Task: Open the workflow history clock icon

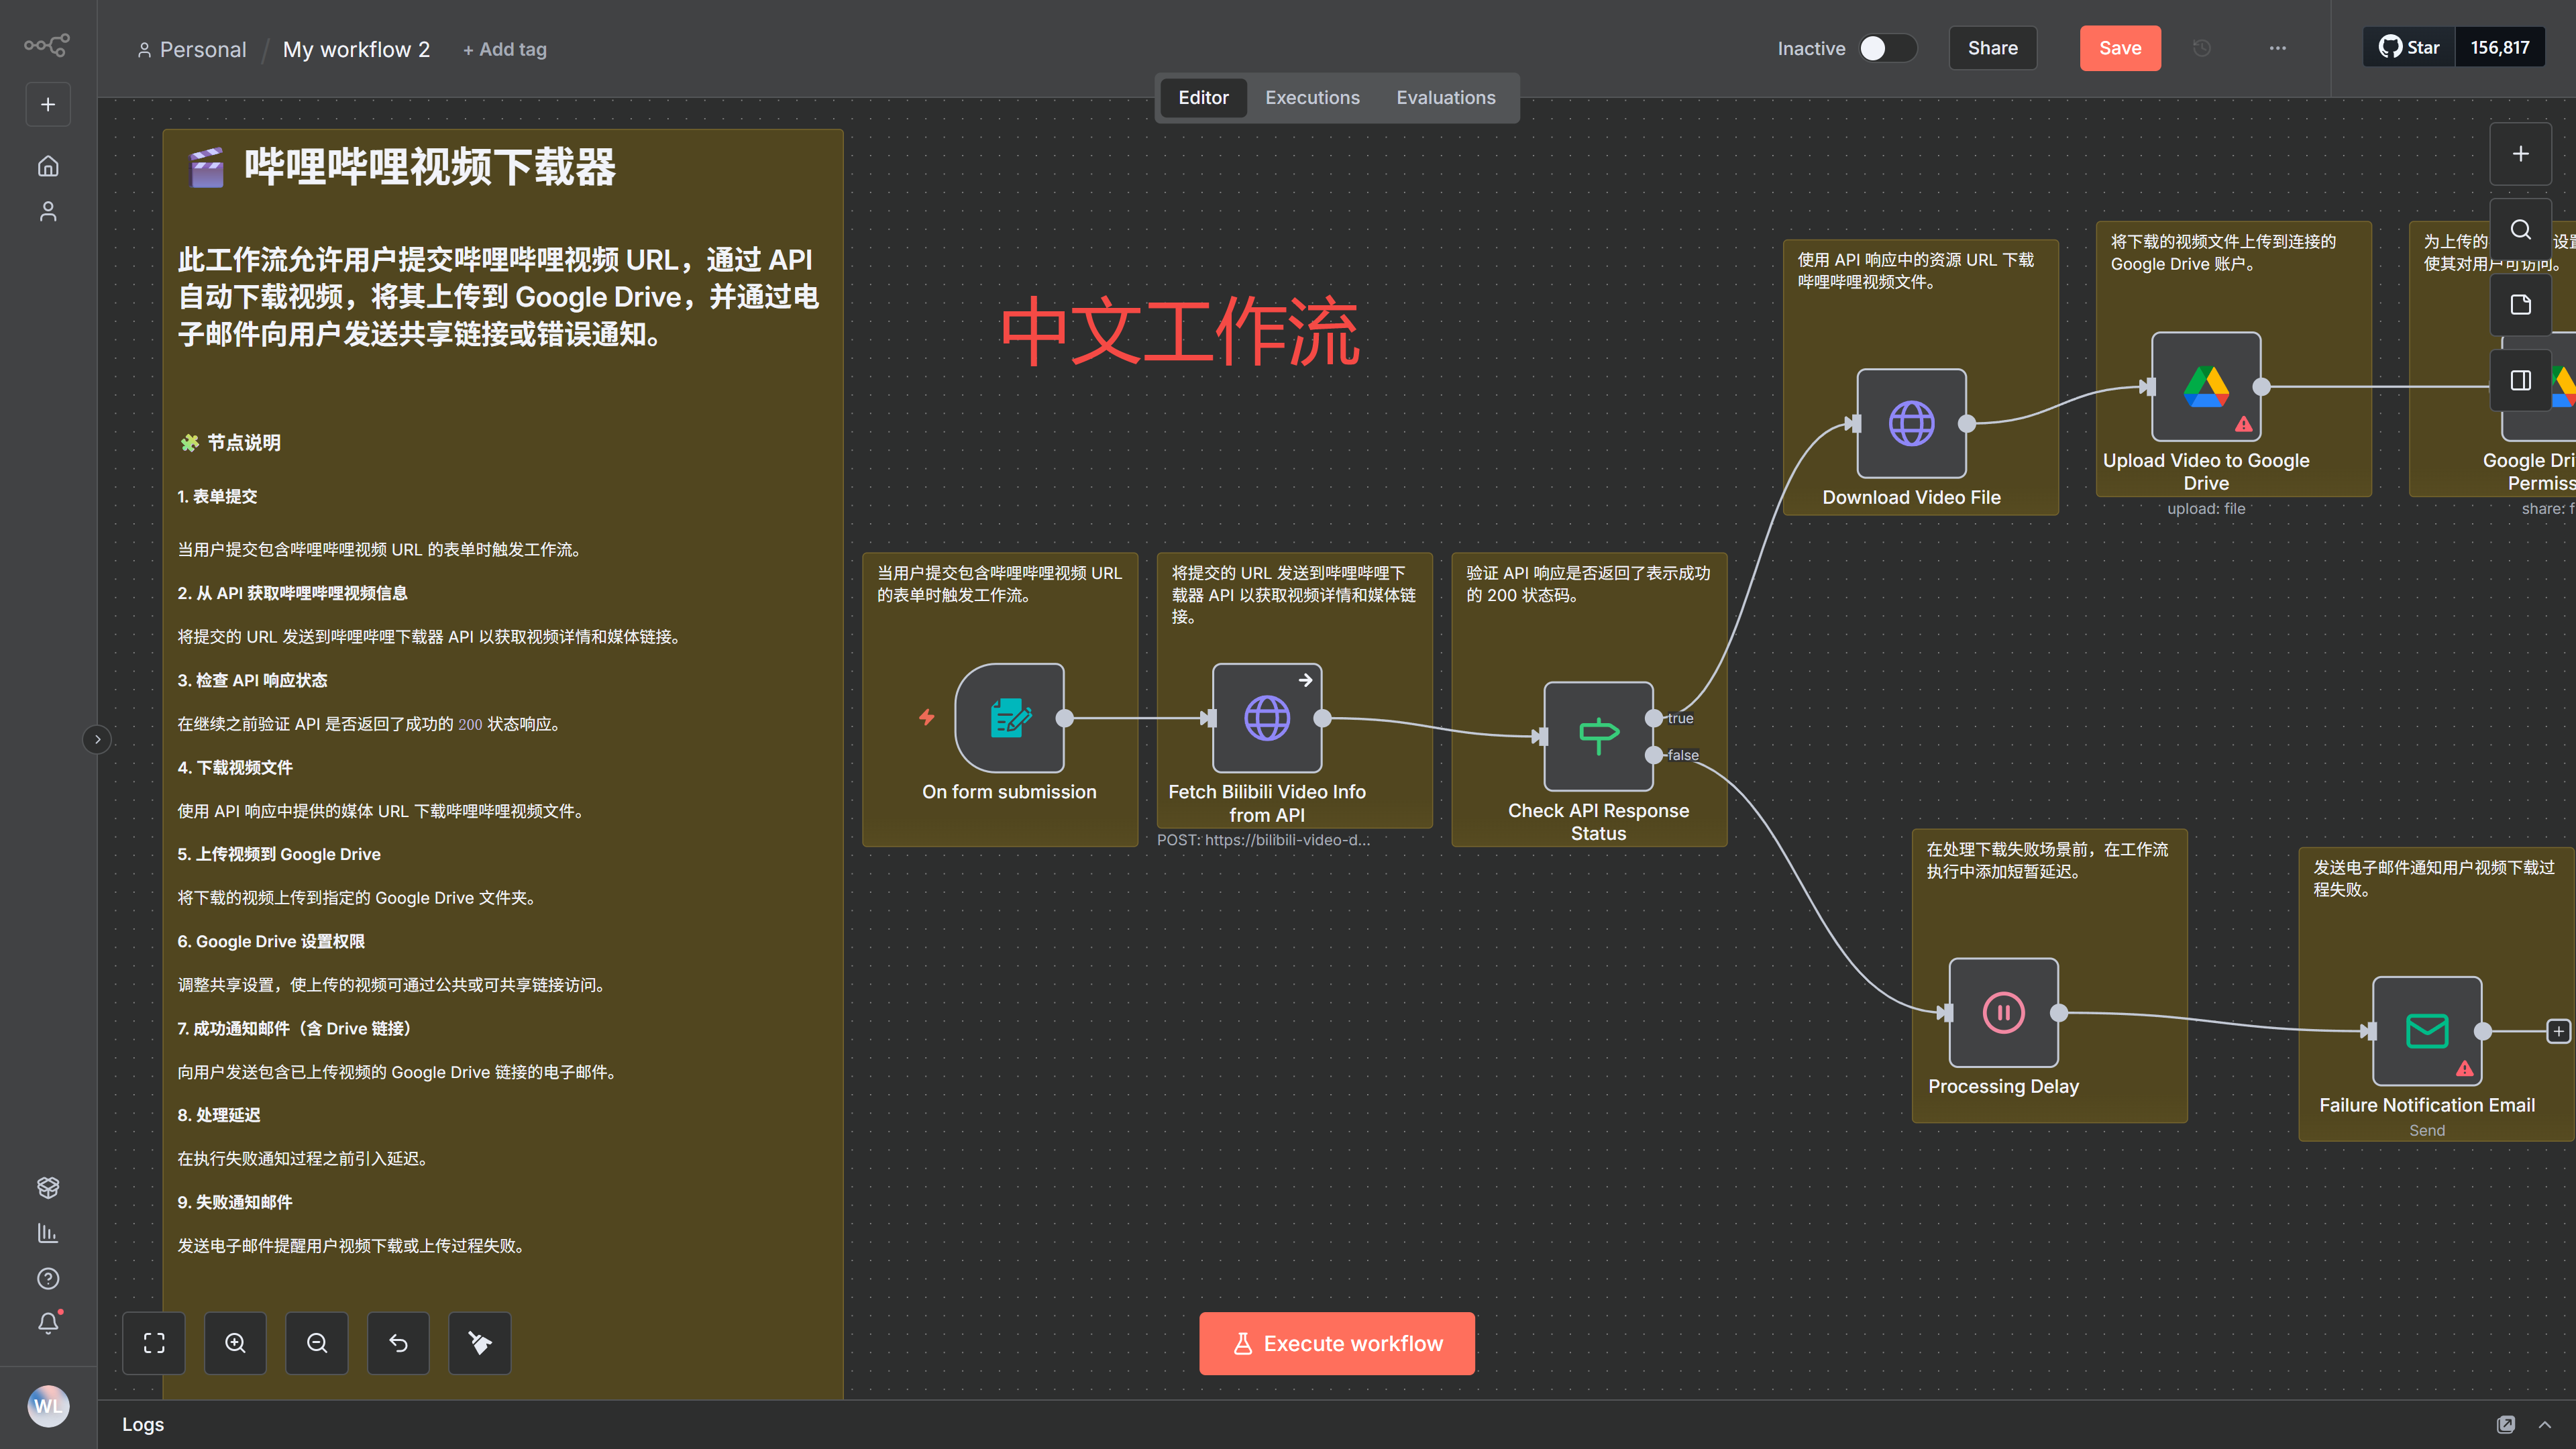Action: [2202, 48]
